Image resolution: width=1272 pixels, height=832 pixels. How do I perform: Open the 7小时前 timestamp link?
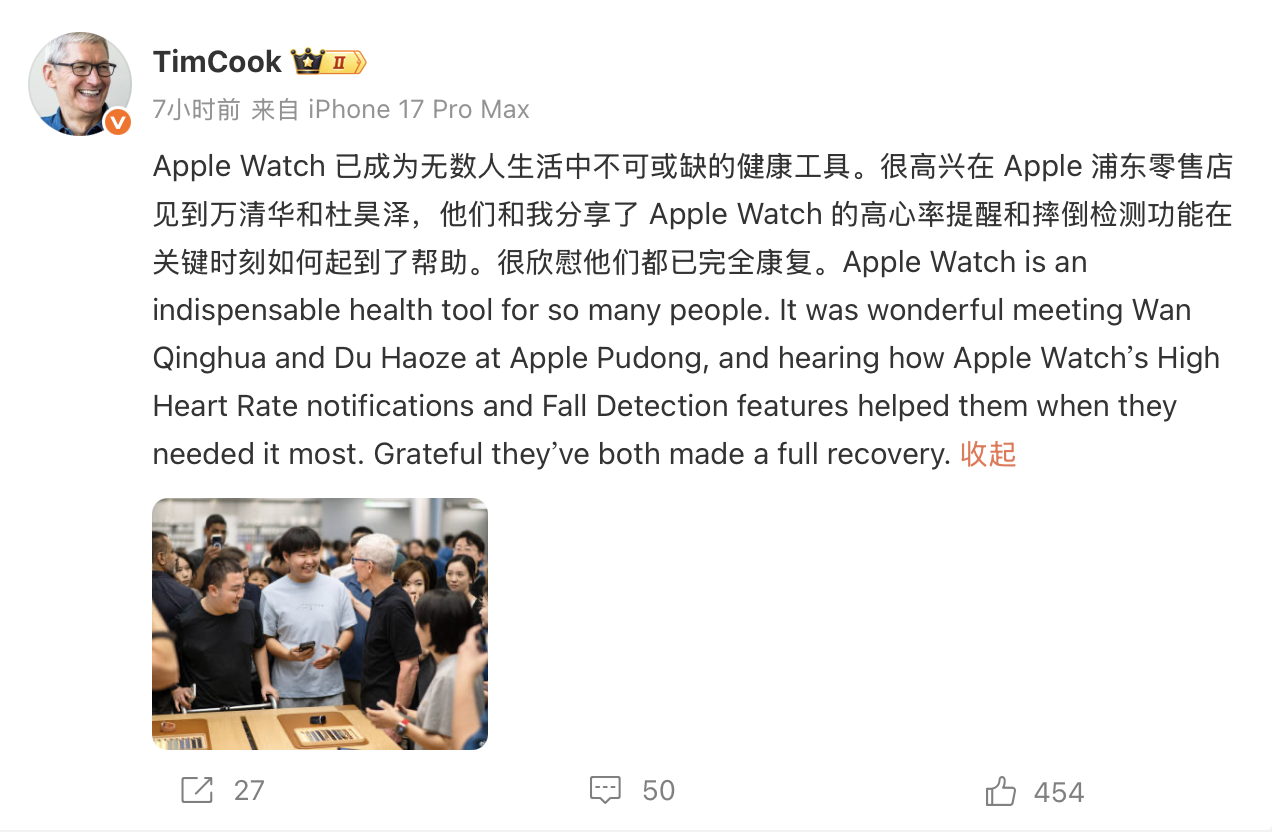click(196, 109)
